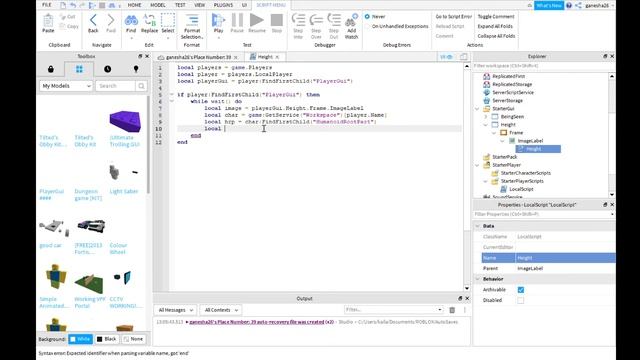Select On Unhandled Exceptions radio option
This screenshot has width=640, height=360.
click(367, 26)
